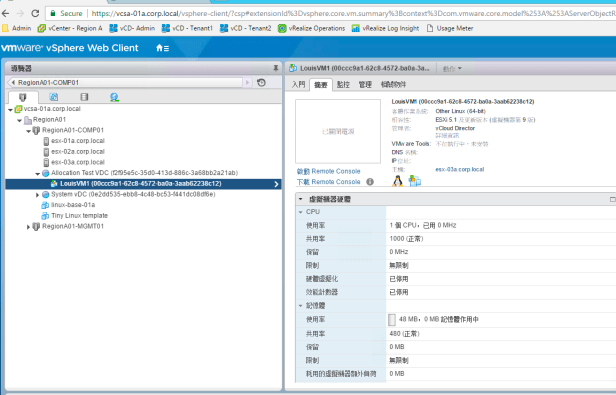Maximize the 虛擬機器硬體 panel
The height and width of the screenshot is (395, 616).
coord(612,199)
